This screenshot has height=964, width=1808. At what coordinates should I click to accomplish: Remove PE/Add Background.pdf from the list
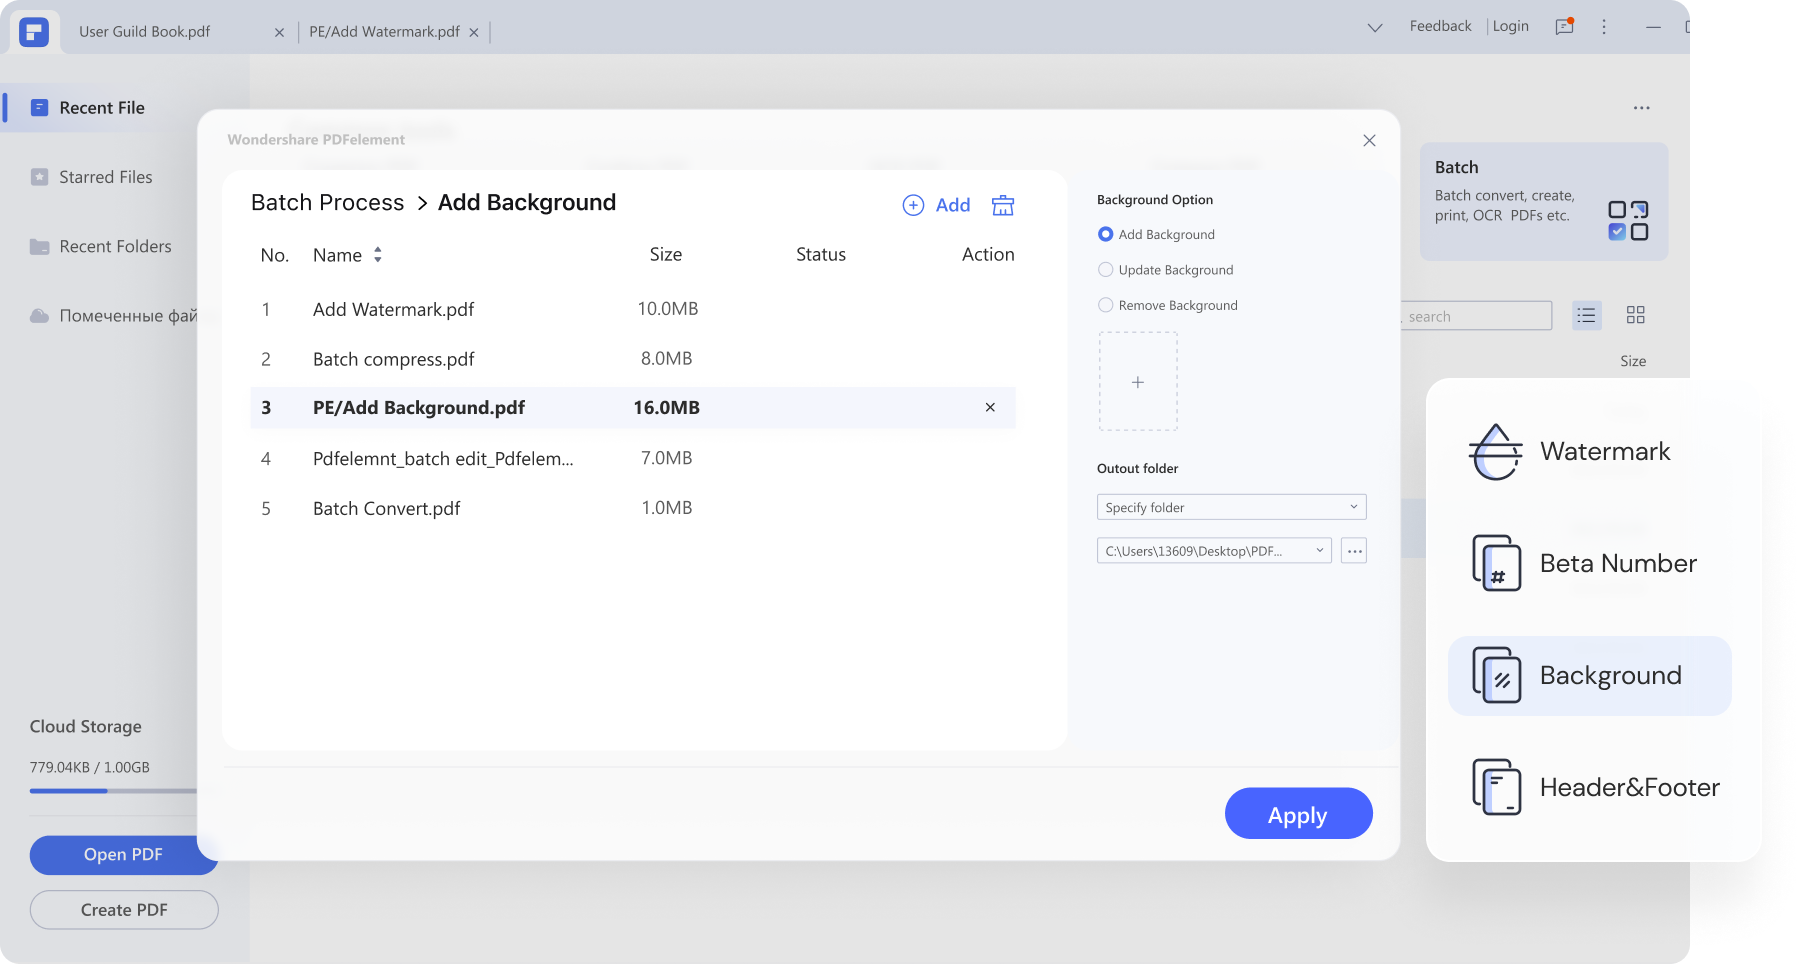click(990, 408)
